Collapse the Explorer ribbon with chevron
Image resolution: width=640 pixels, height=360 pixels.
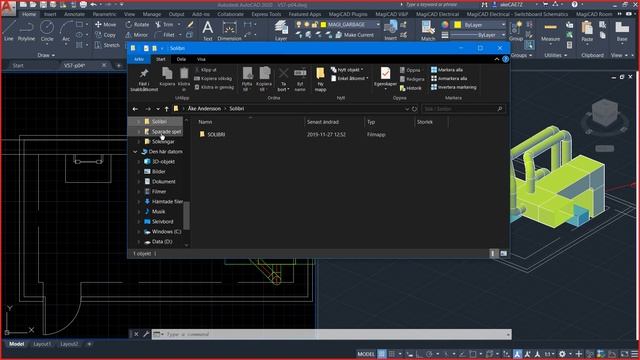(x=496, y=59)
